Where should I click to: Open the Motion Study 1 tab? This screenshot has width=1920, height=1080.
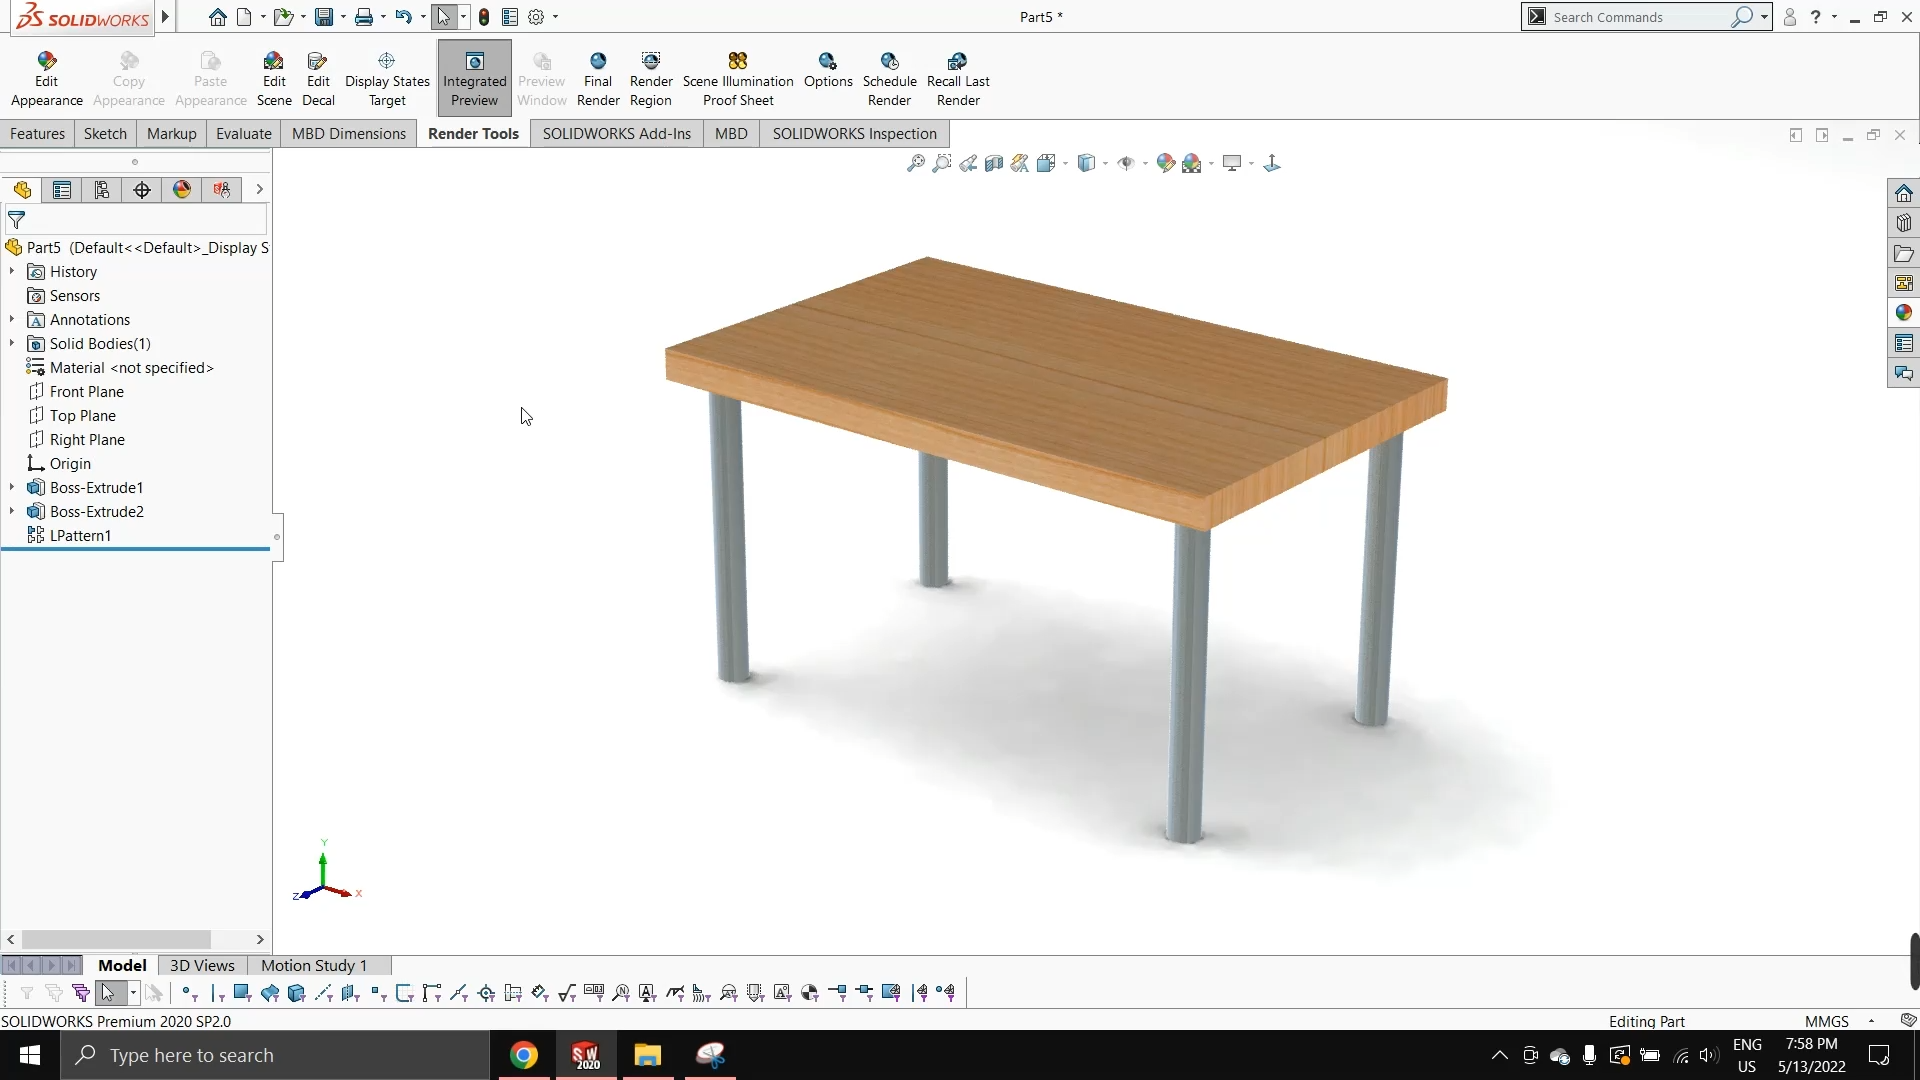313,965
